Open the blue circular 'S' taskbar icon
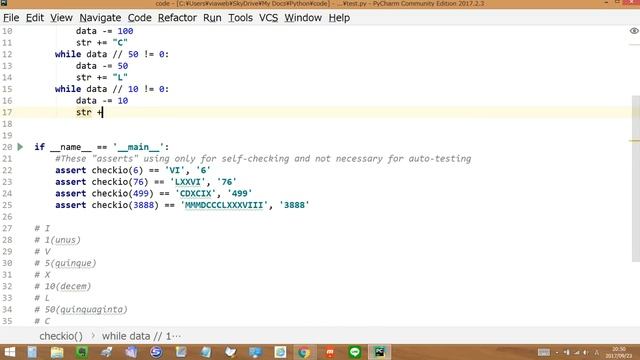 tap(156, 352)
